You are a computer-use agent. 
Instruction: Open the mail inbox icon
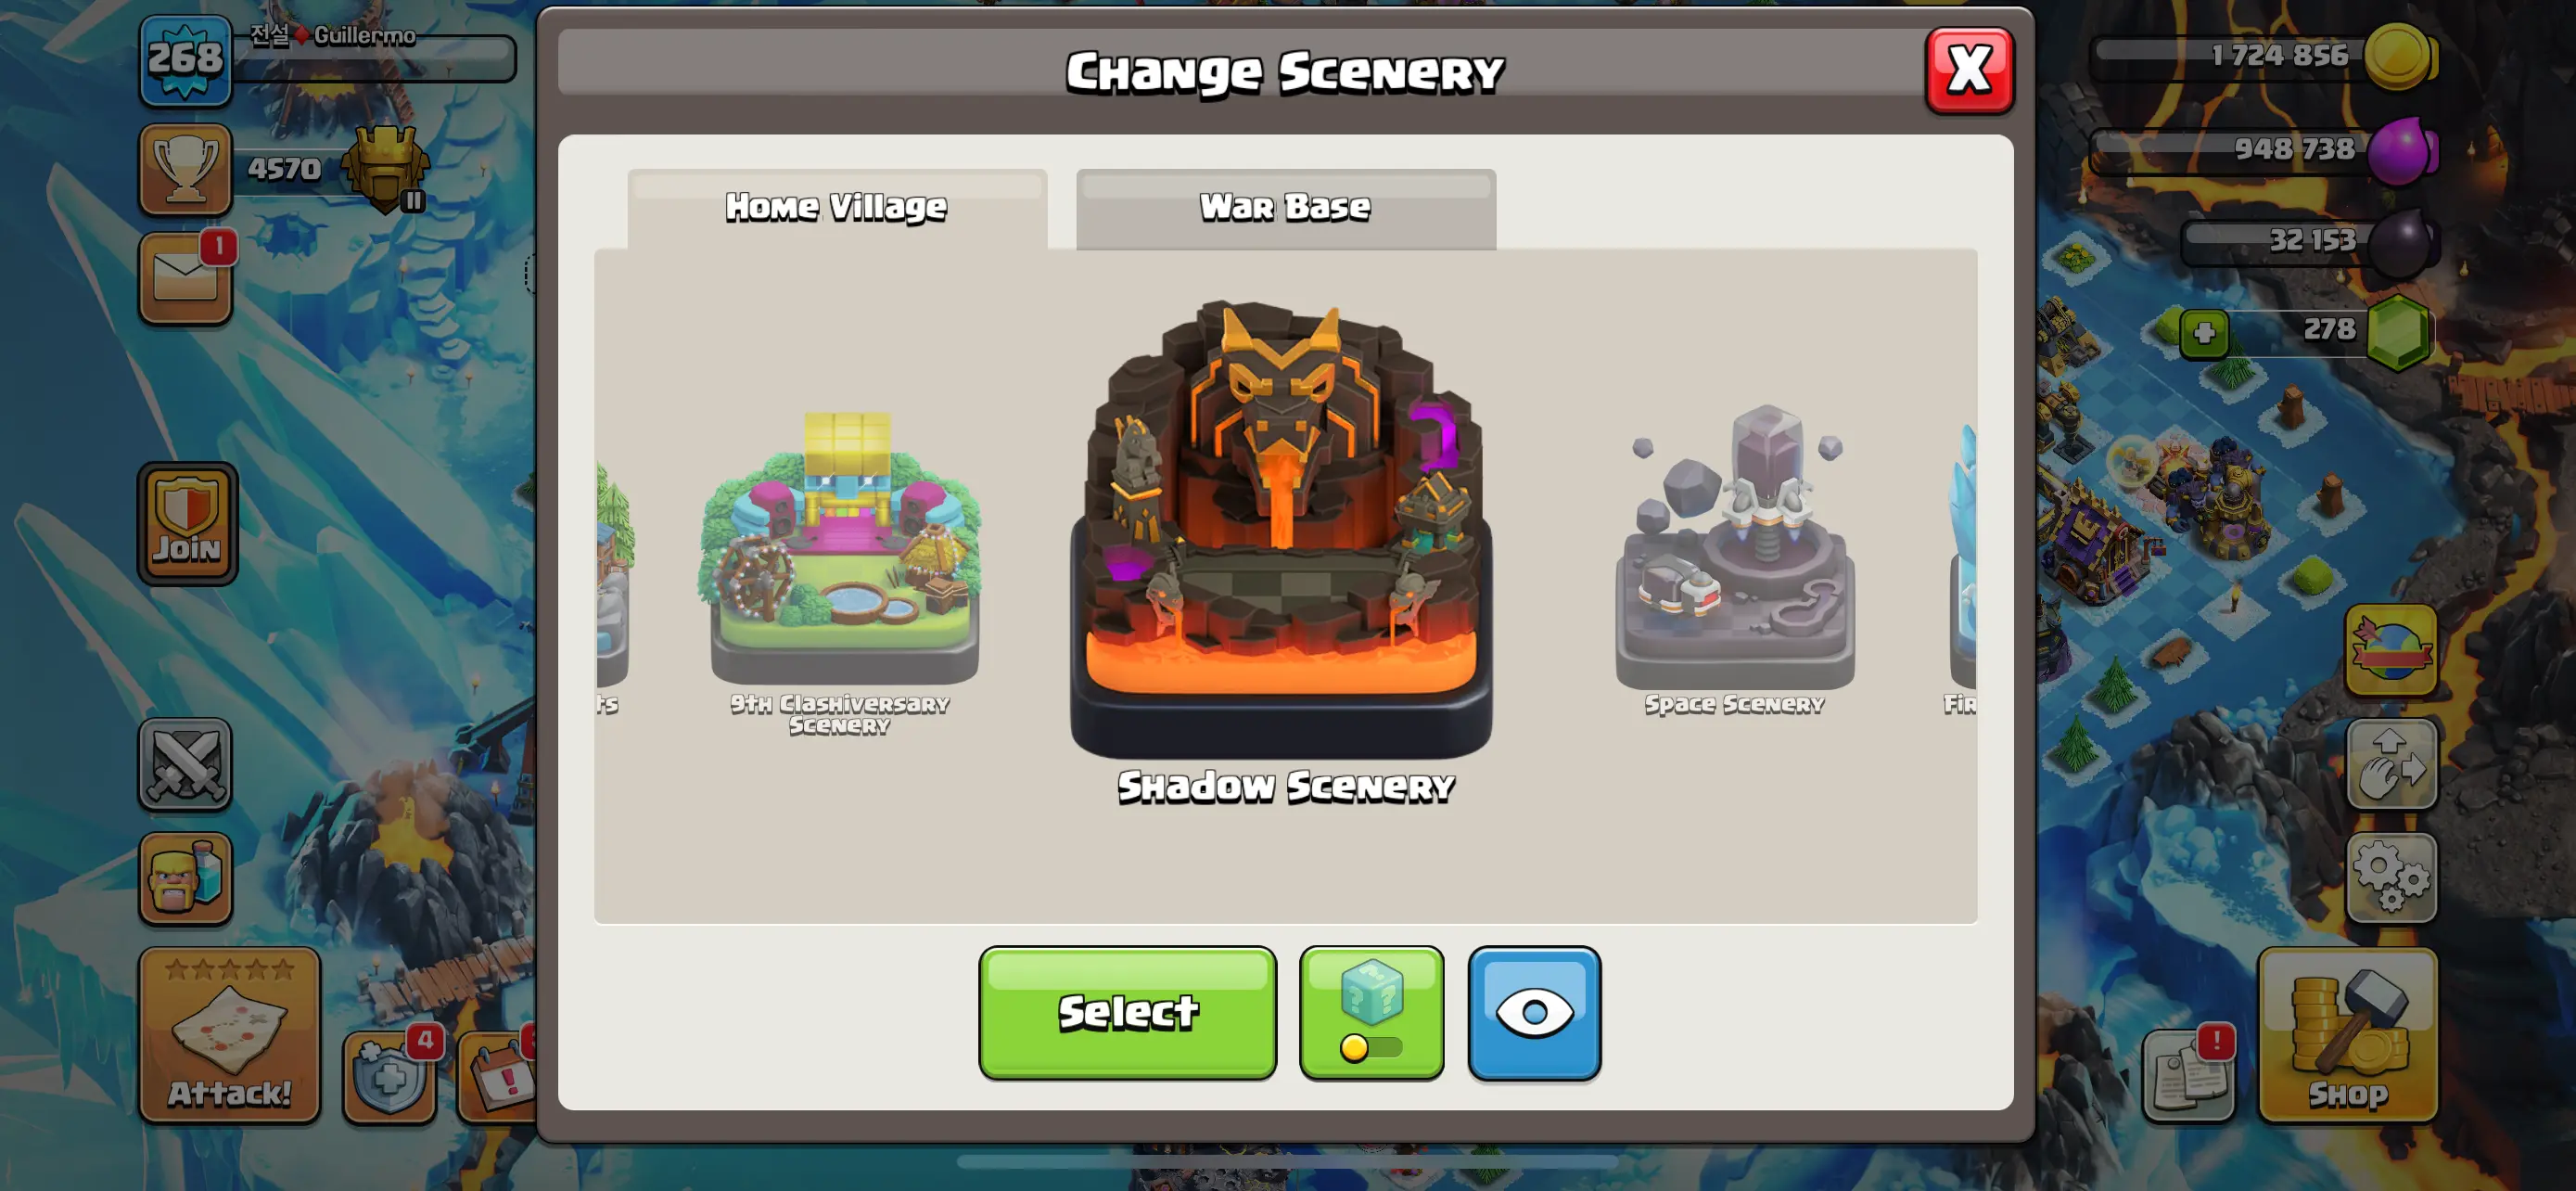(x=186, y=280)
